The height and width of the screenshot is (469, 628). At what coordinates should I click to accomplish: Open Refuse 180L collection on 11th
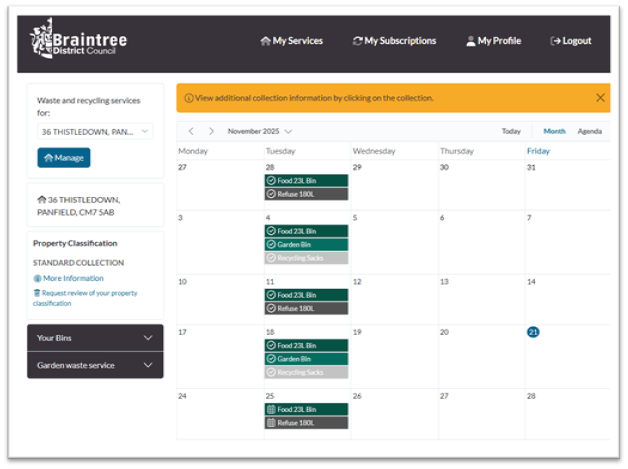pyautogui.click(x=306, y=308)
